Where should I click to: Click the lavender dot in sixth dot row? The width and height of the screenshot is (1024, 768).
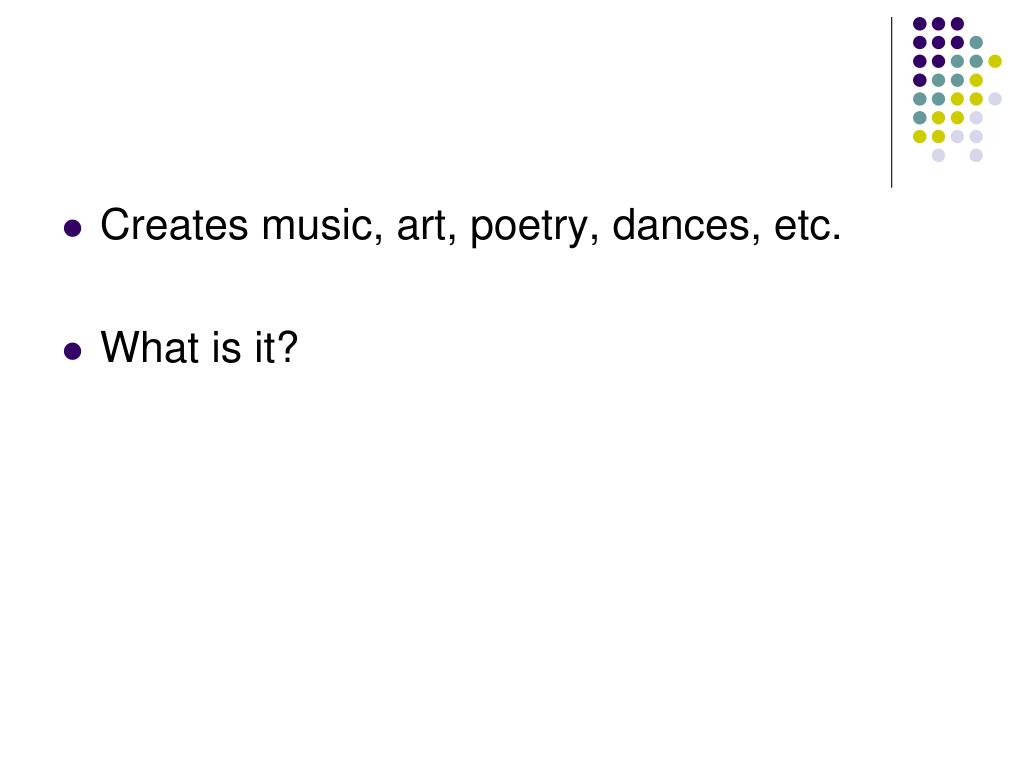click(x=976, y=118)
